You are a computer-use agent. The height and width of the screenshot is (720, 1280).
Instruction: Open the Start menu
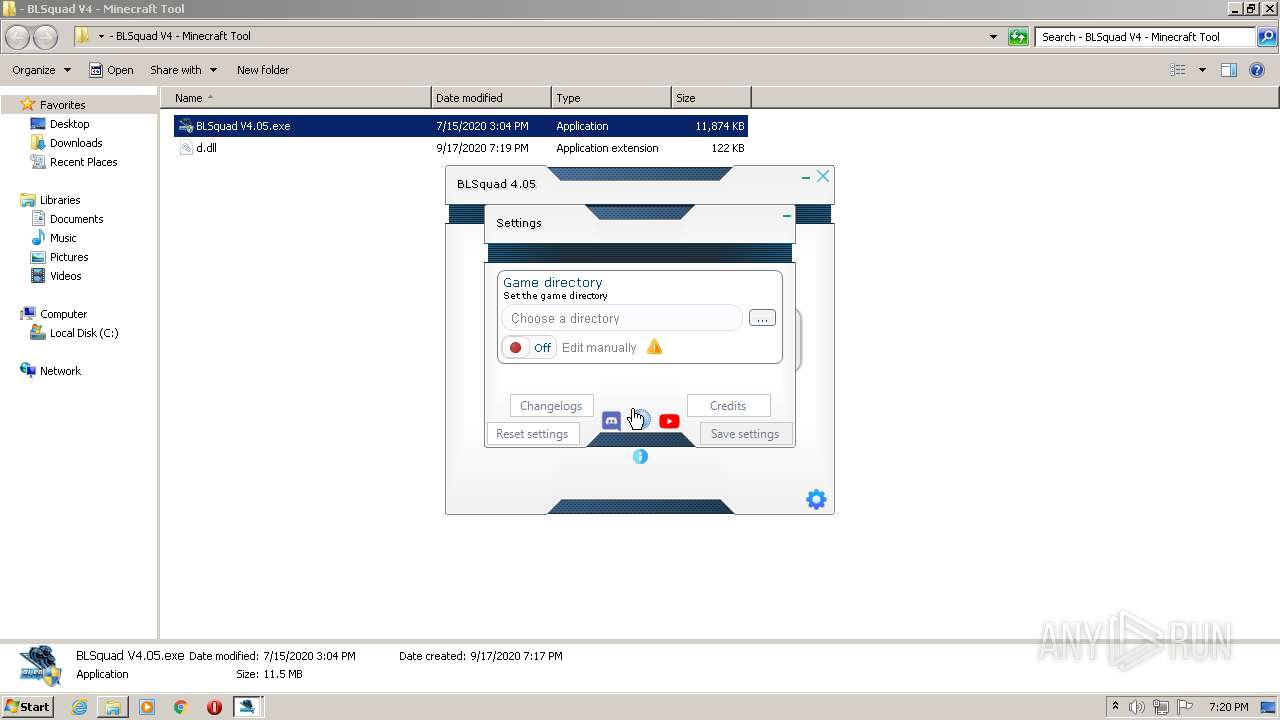pyautogui.click(x=28, y=706)
